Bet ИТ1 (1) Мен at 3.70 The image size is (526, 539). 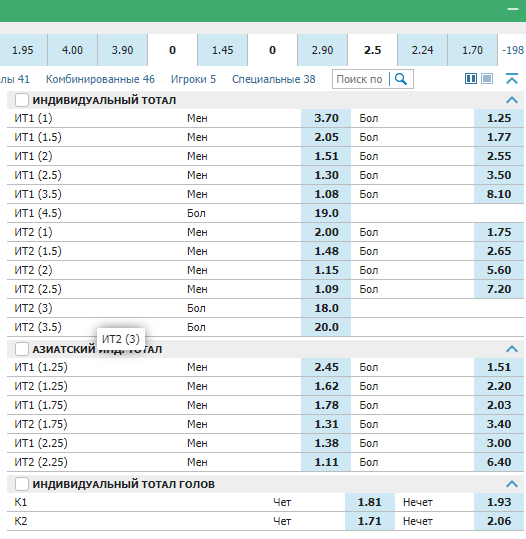click(326, 118)
